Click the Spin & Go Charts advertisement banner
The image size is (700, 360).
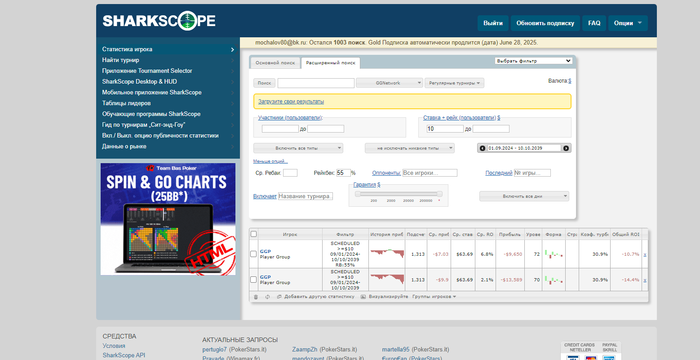click(x=168, y=219)
